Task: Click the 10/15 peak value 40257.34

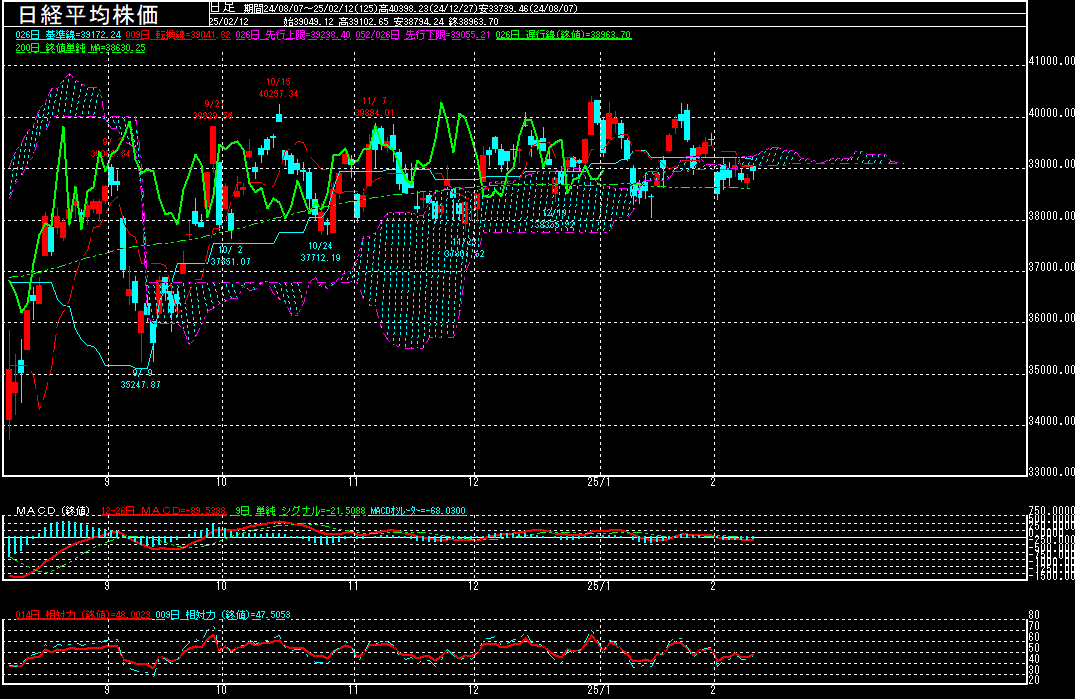Action: tap(279, 94)
